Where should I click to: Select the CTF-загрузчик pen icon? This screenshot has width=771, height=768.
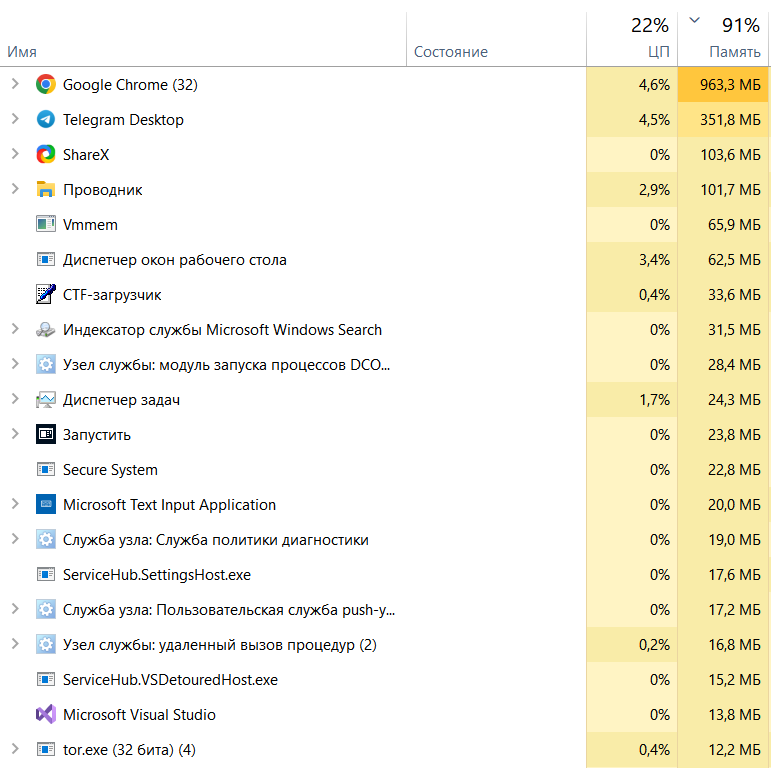46,295
